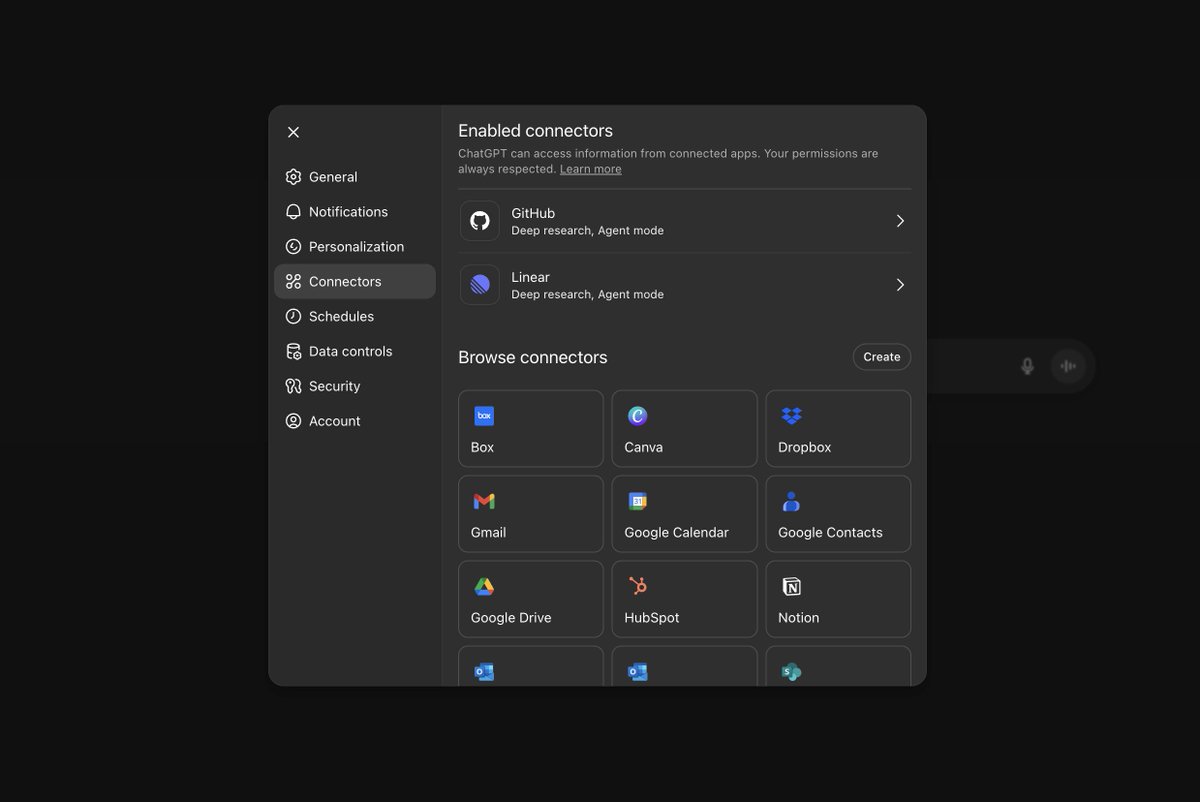Click the Data controls database icon
The height and width of the screenshot is (802, 1200).
(293, 351)
